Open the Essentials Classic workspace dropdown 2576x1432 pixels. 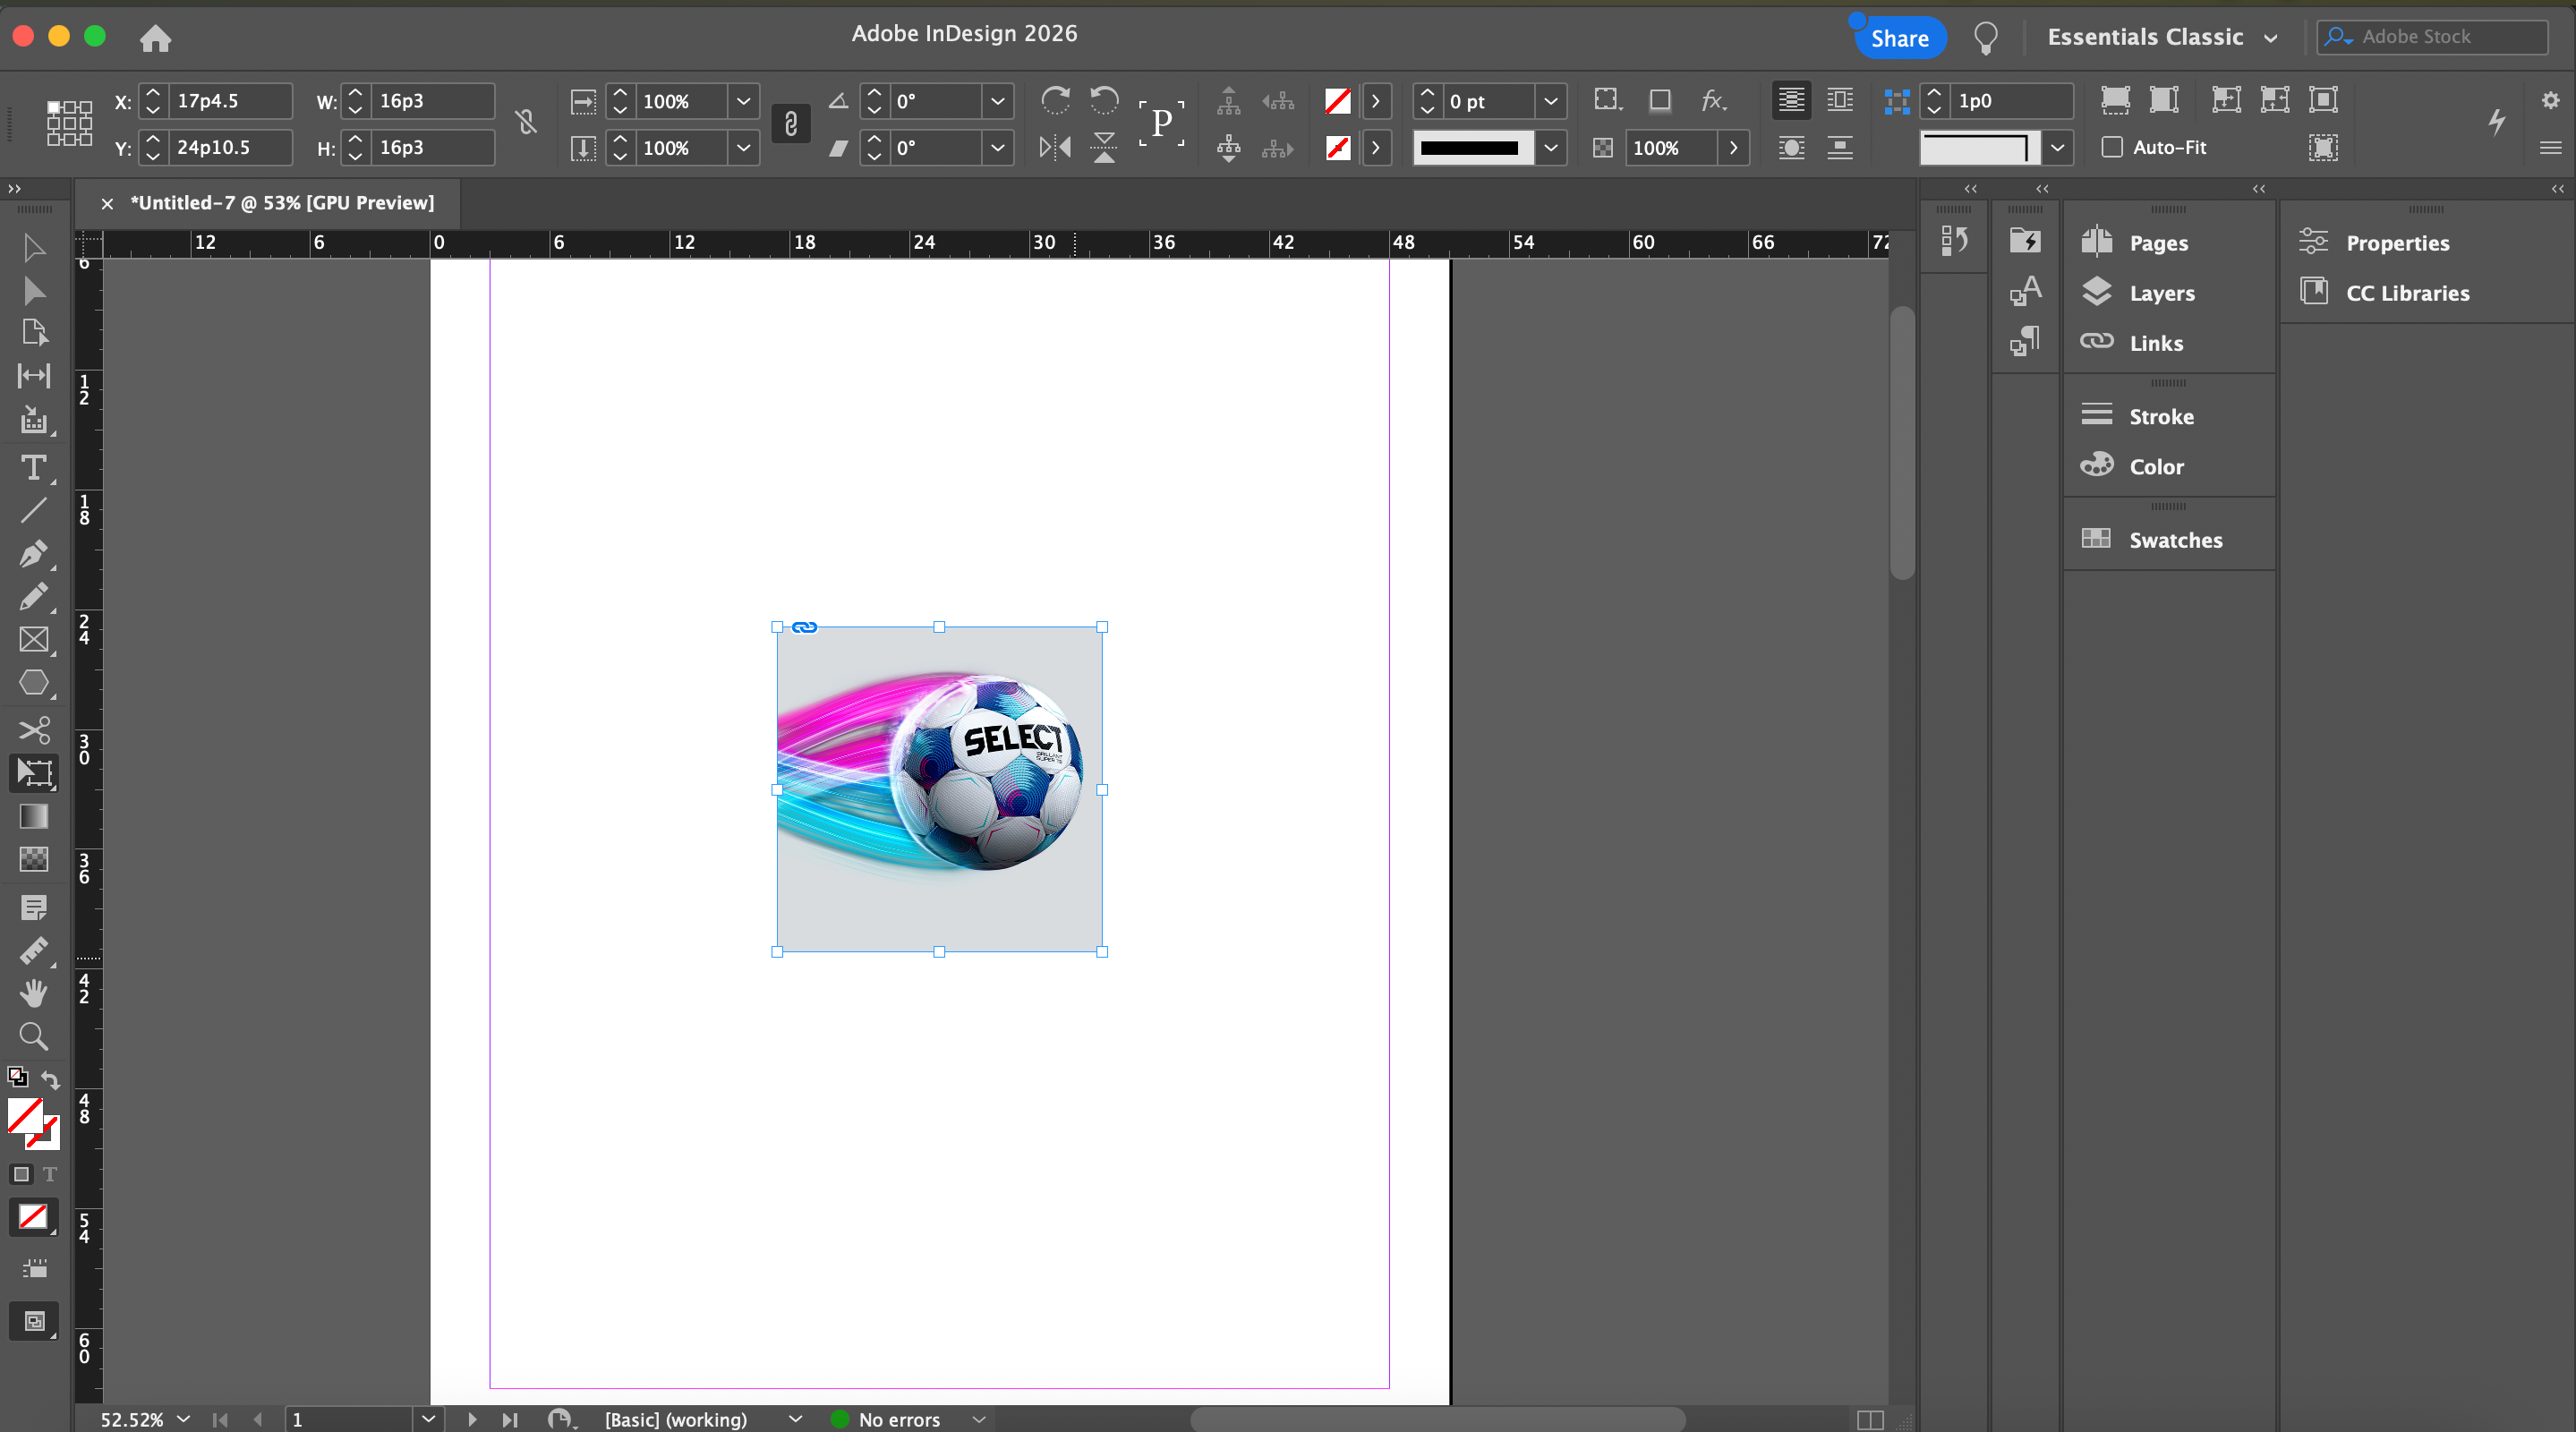[2162, 37]
